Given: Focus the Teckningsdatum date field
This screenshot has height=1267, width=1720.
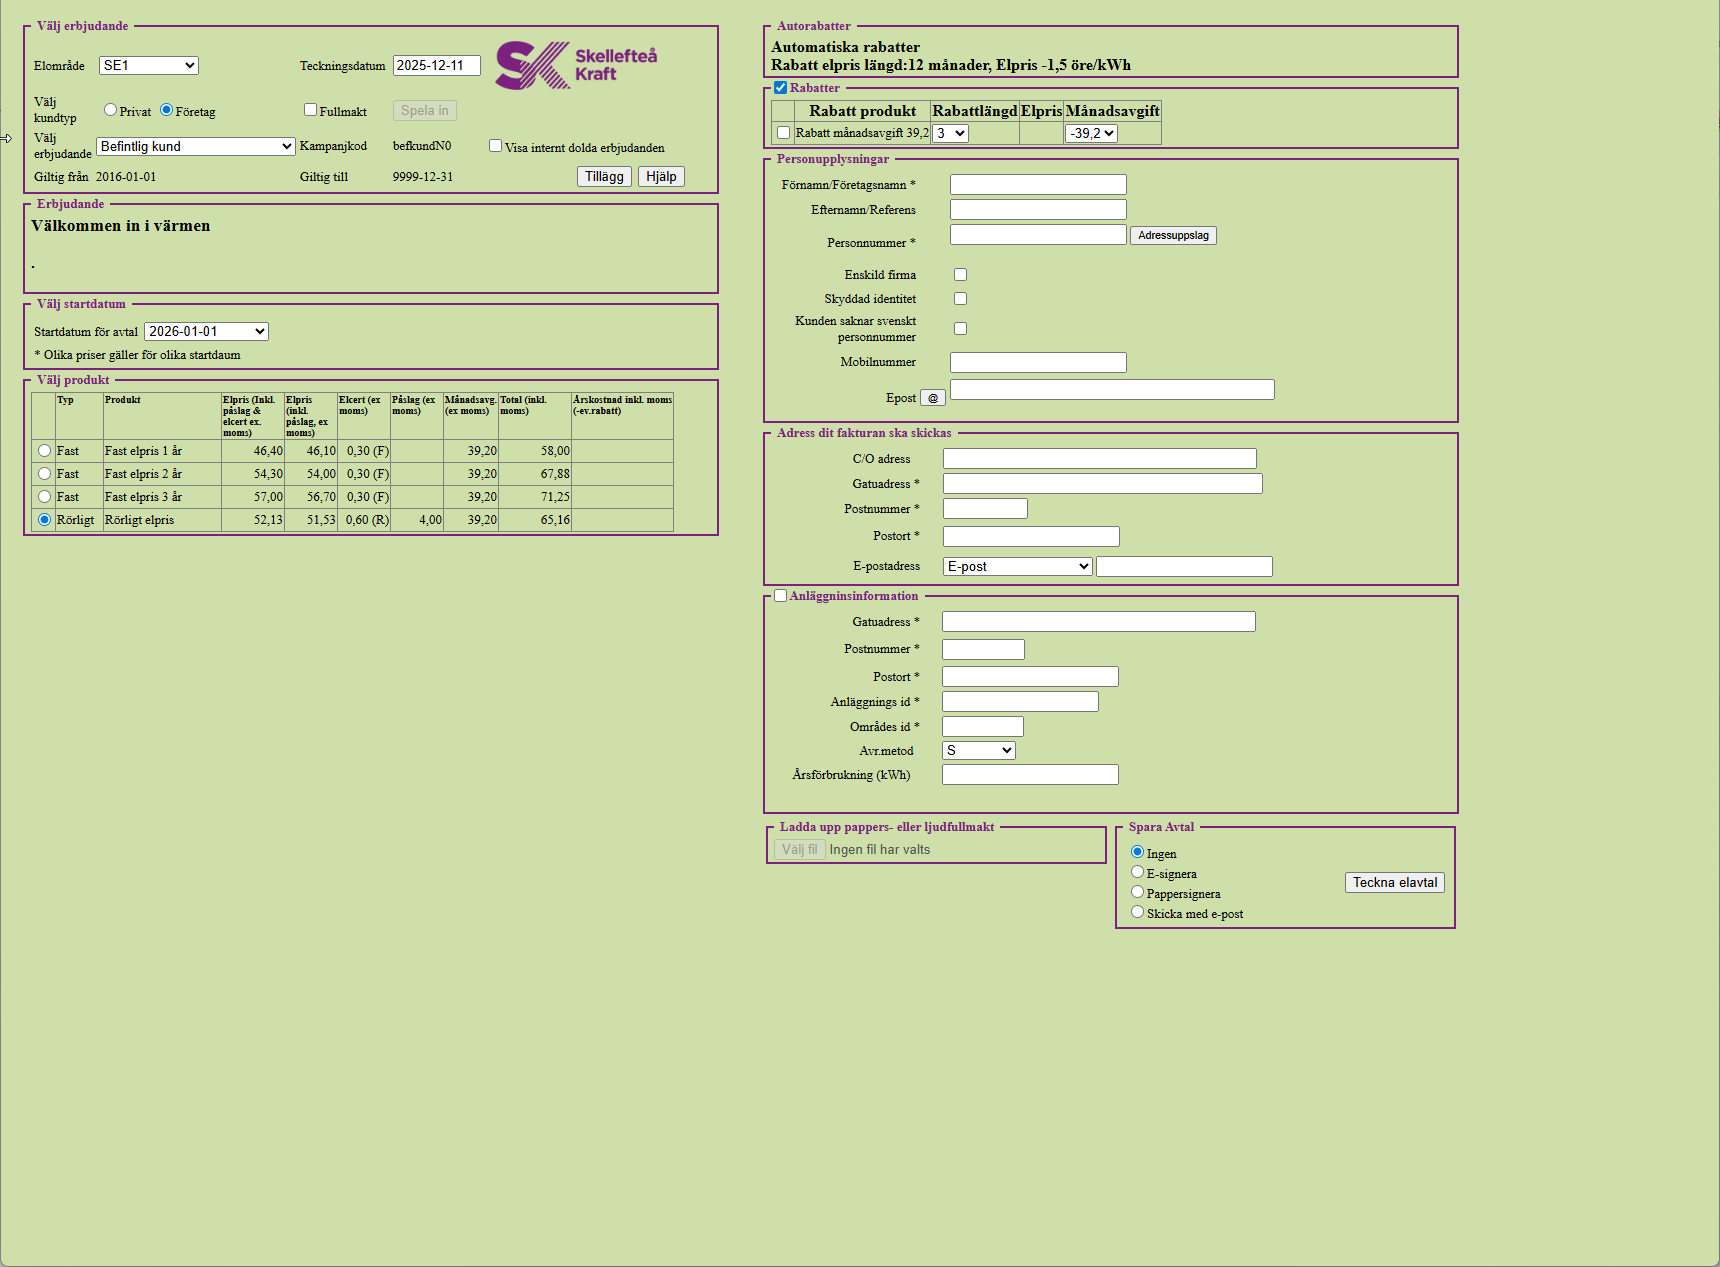Looking at the screenshot, I should point(436,66).
